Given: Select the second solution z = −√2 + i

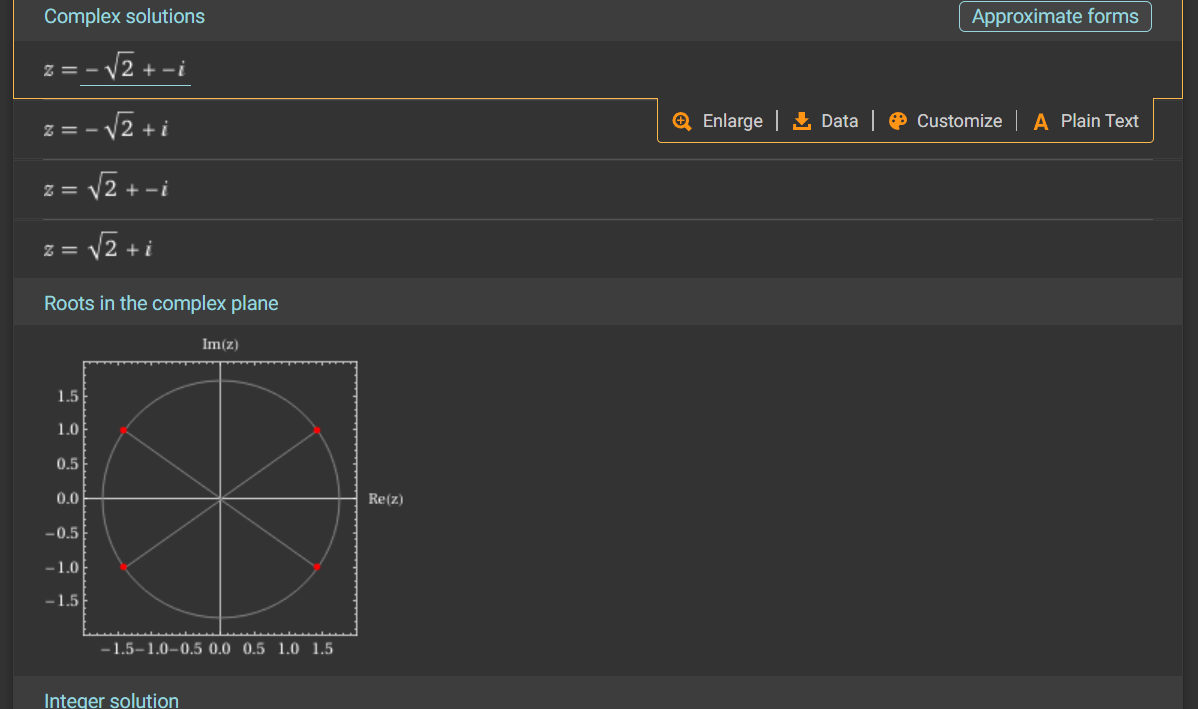Looking at the screenshot, I should 105,129.
